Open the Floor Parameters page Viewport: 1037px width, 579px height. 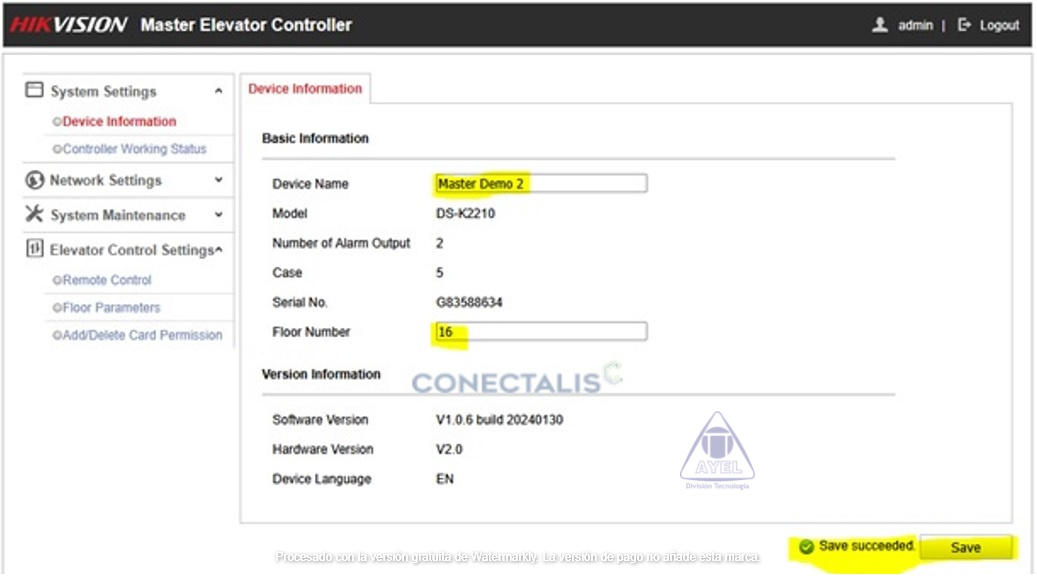(x=111, y=308)
